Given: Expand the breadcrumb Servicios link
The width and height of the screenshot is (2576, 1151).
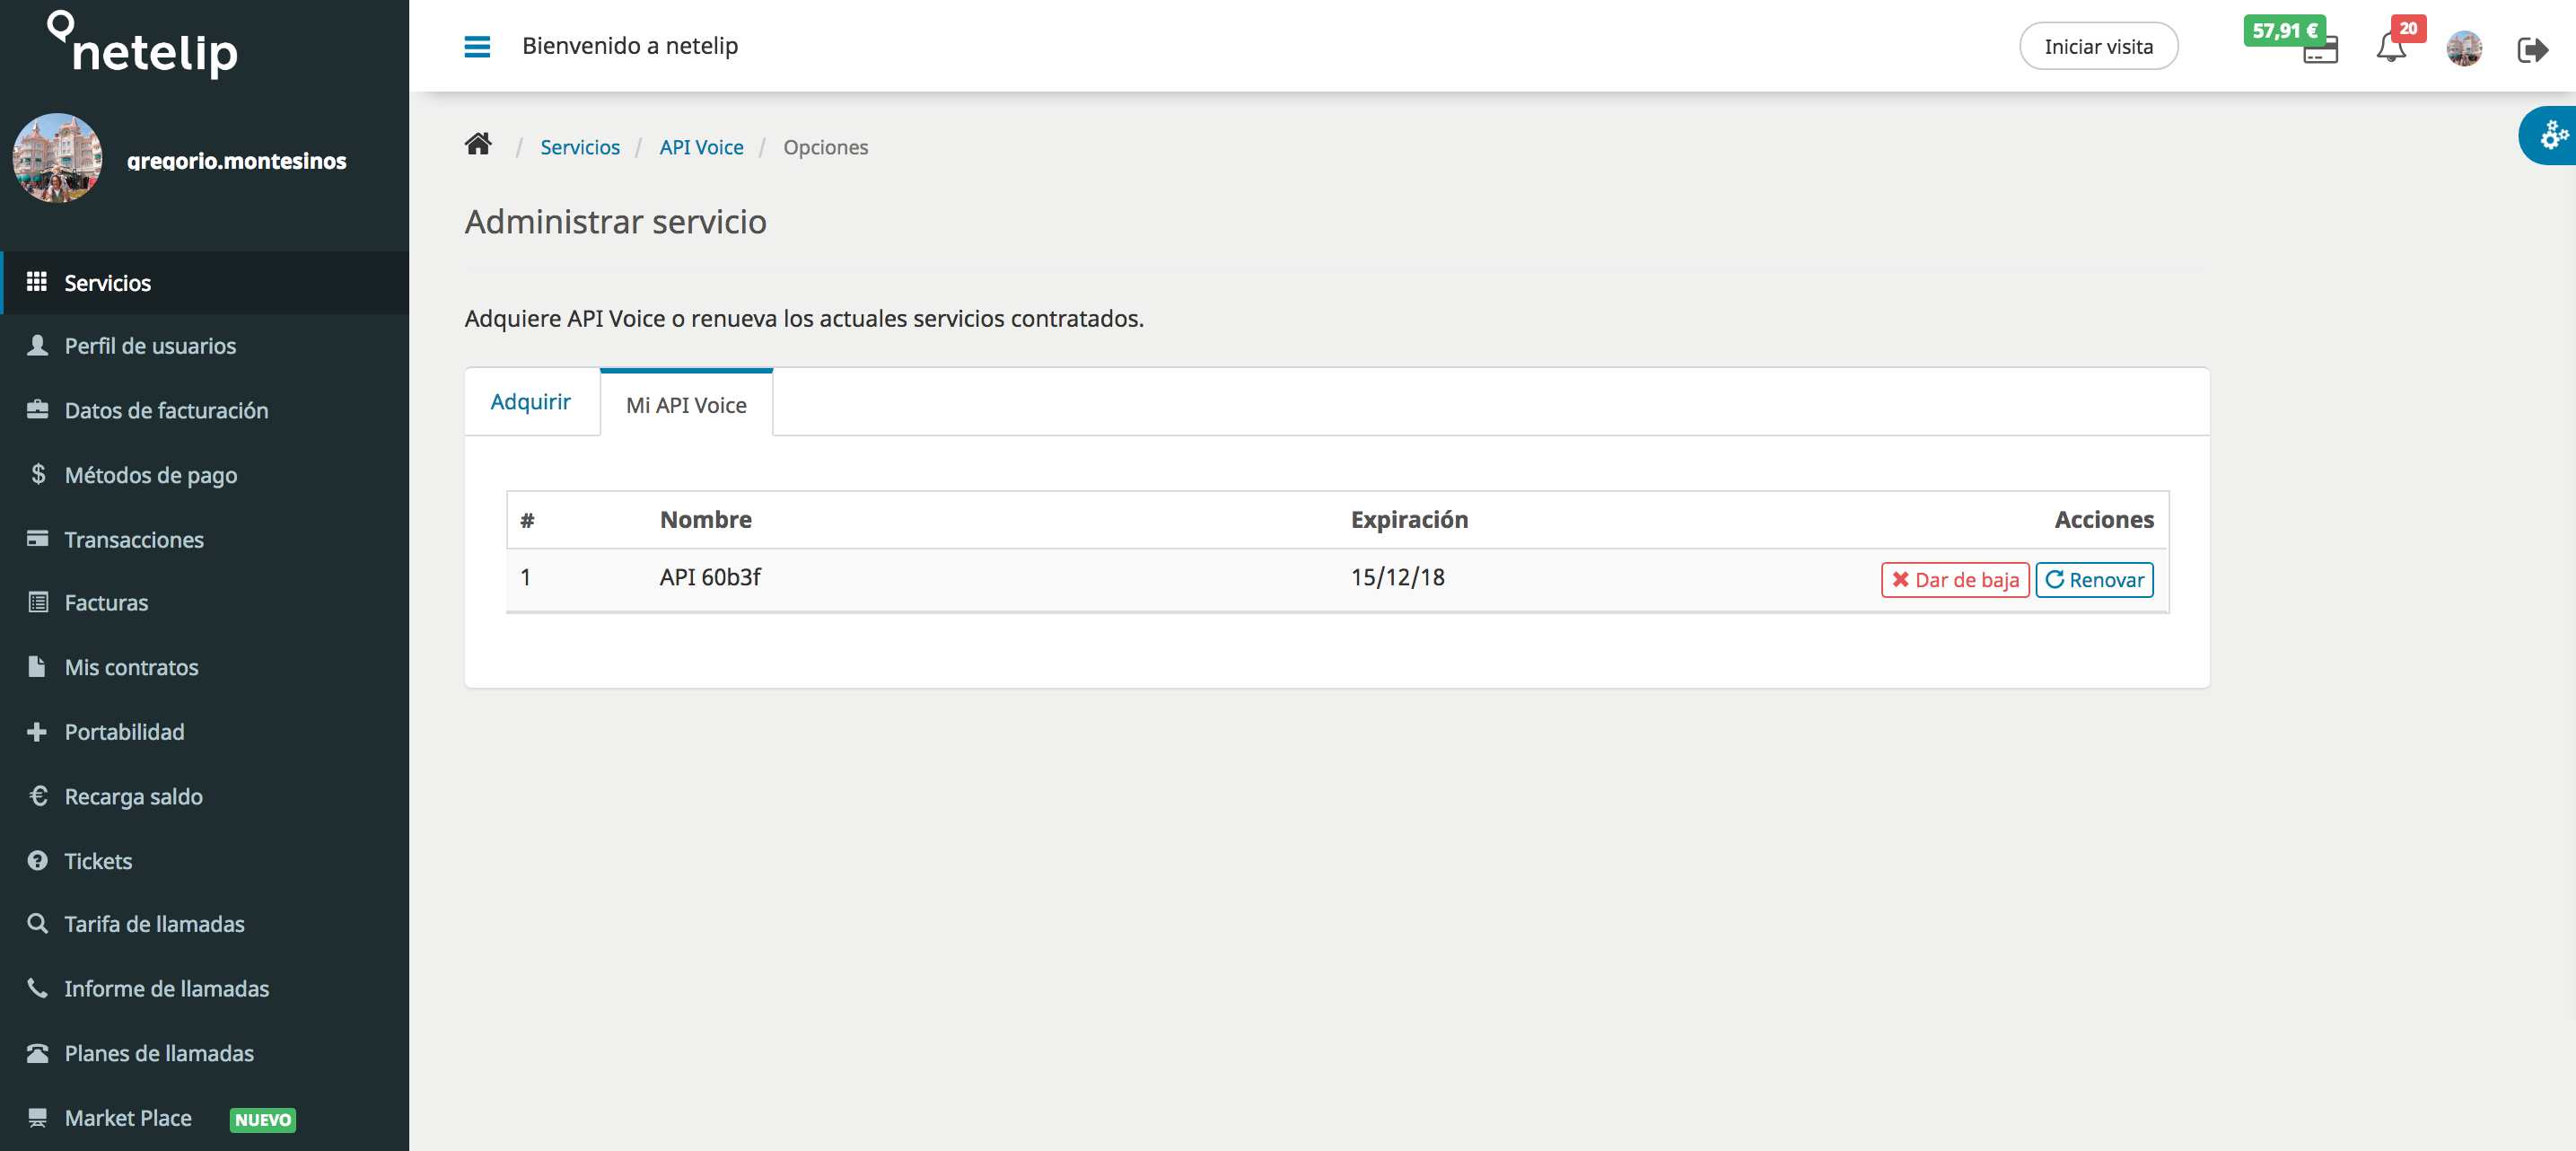Looking at the screenshot, I should [x=582, y=146].
